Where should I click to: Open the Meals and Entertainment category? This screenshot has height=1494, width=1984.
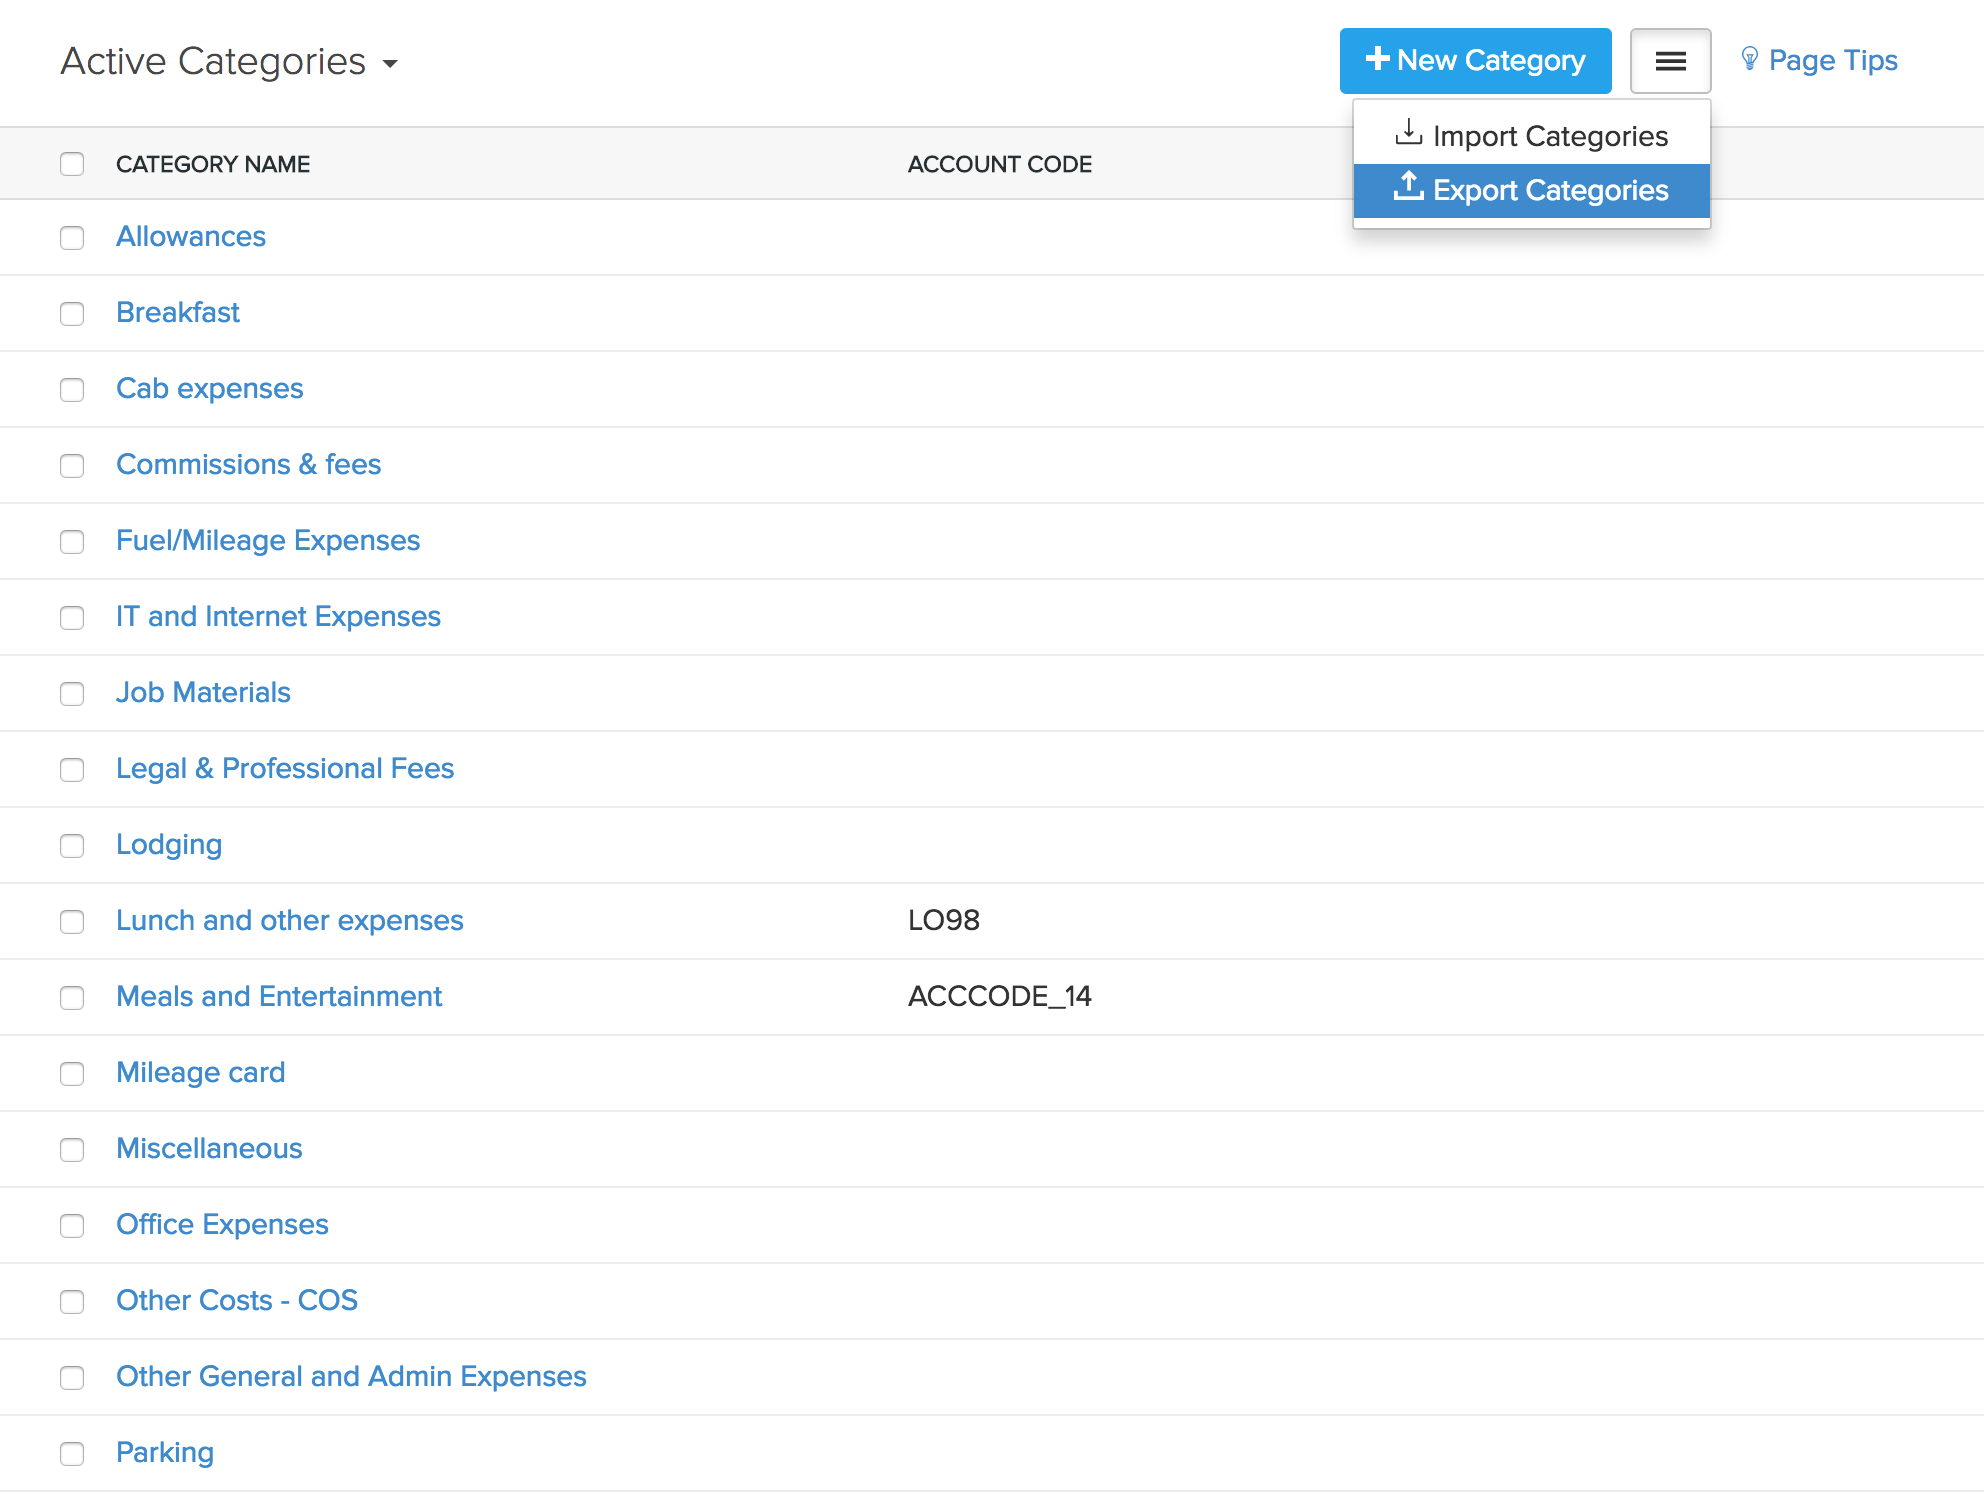tap(279, 996)
